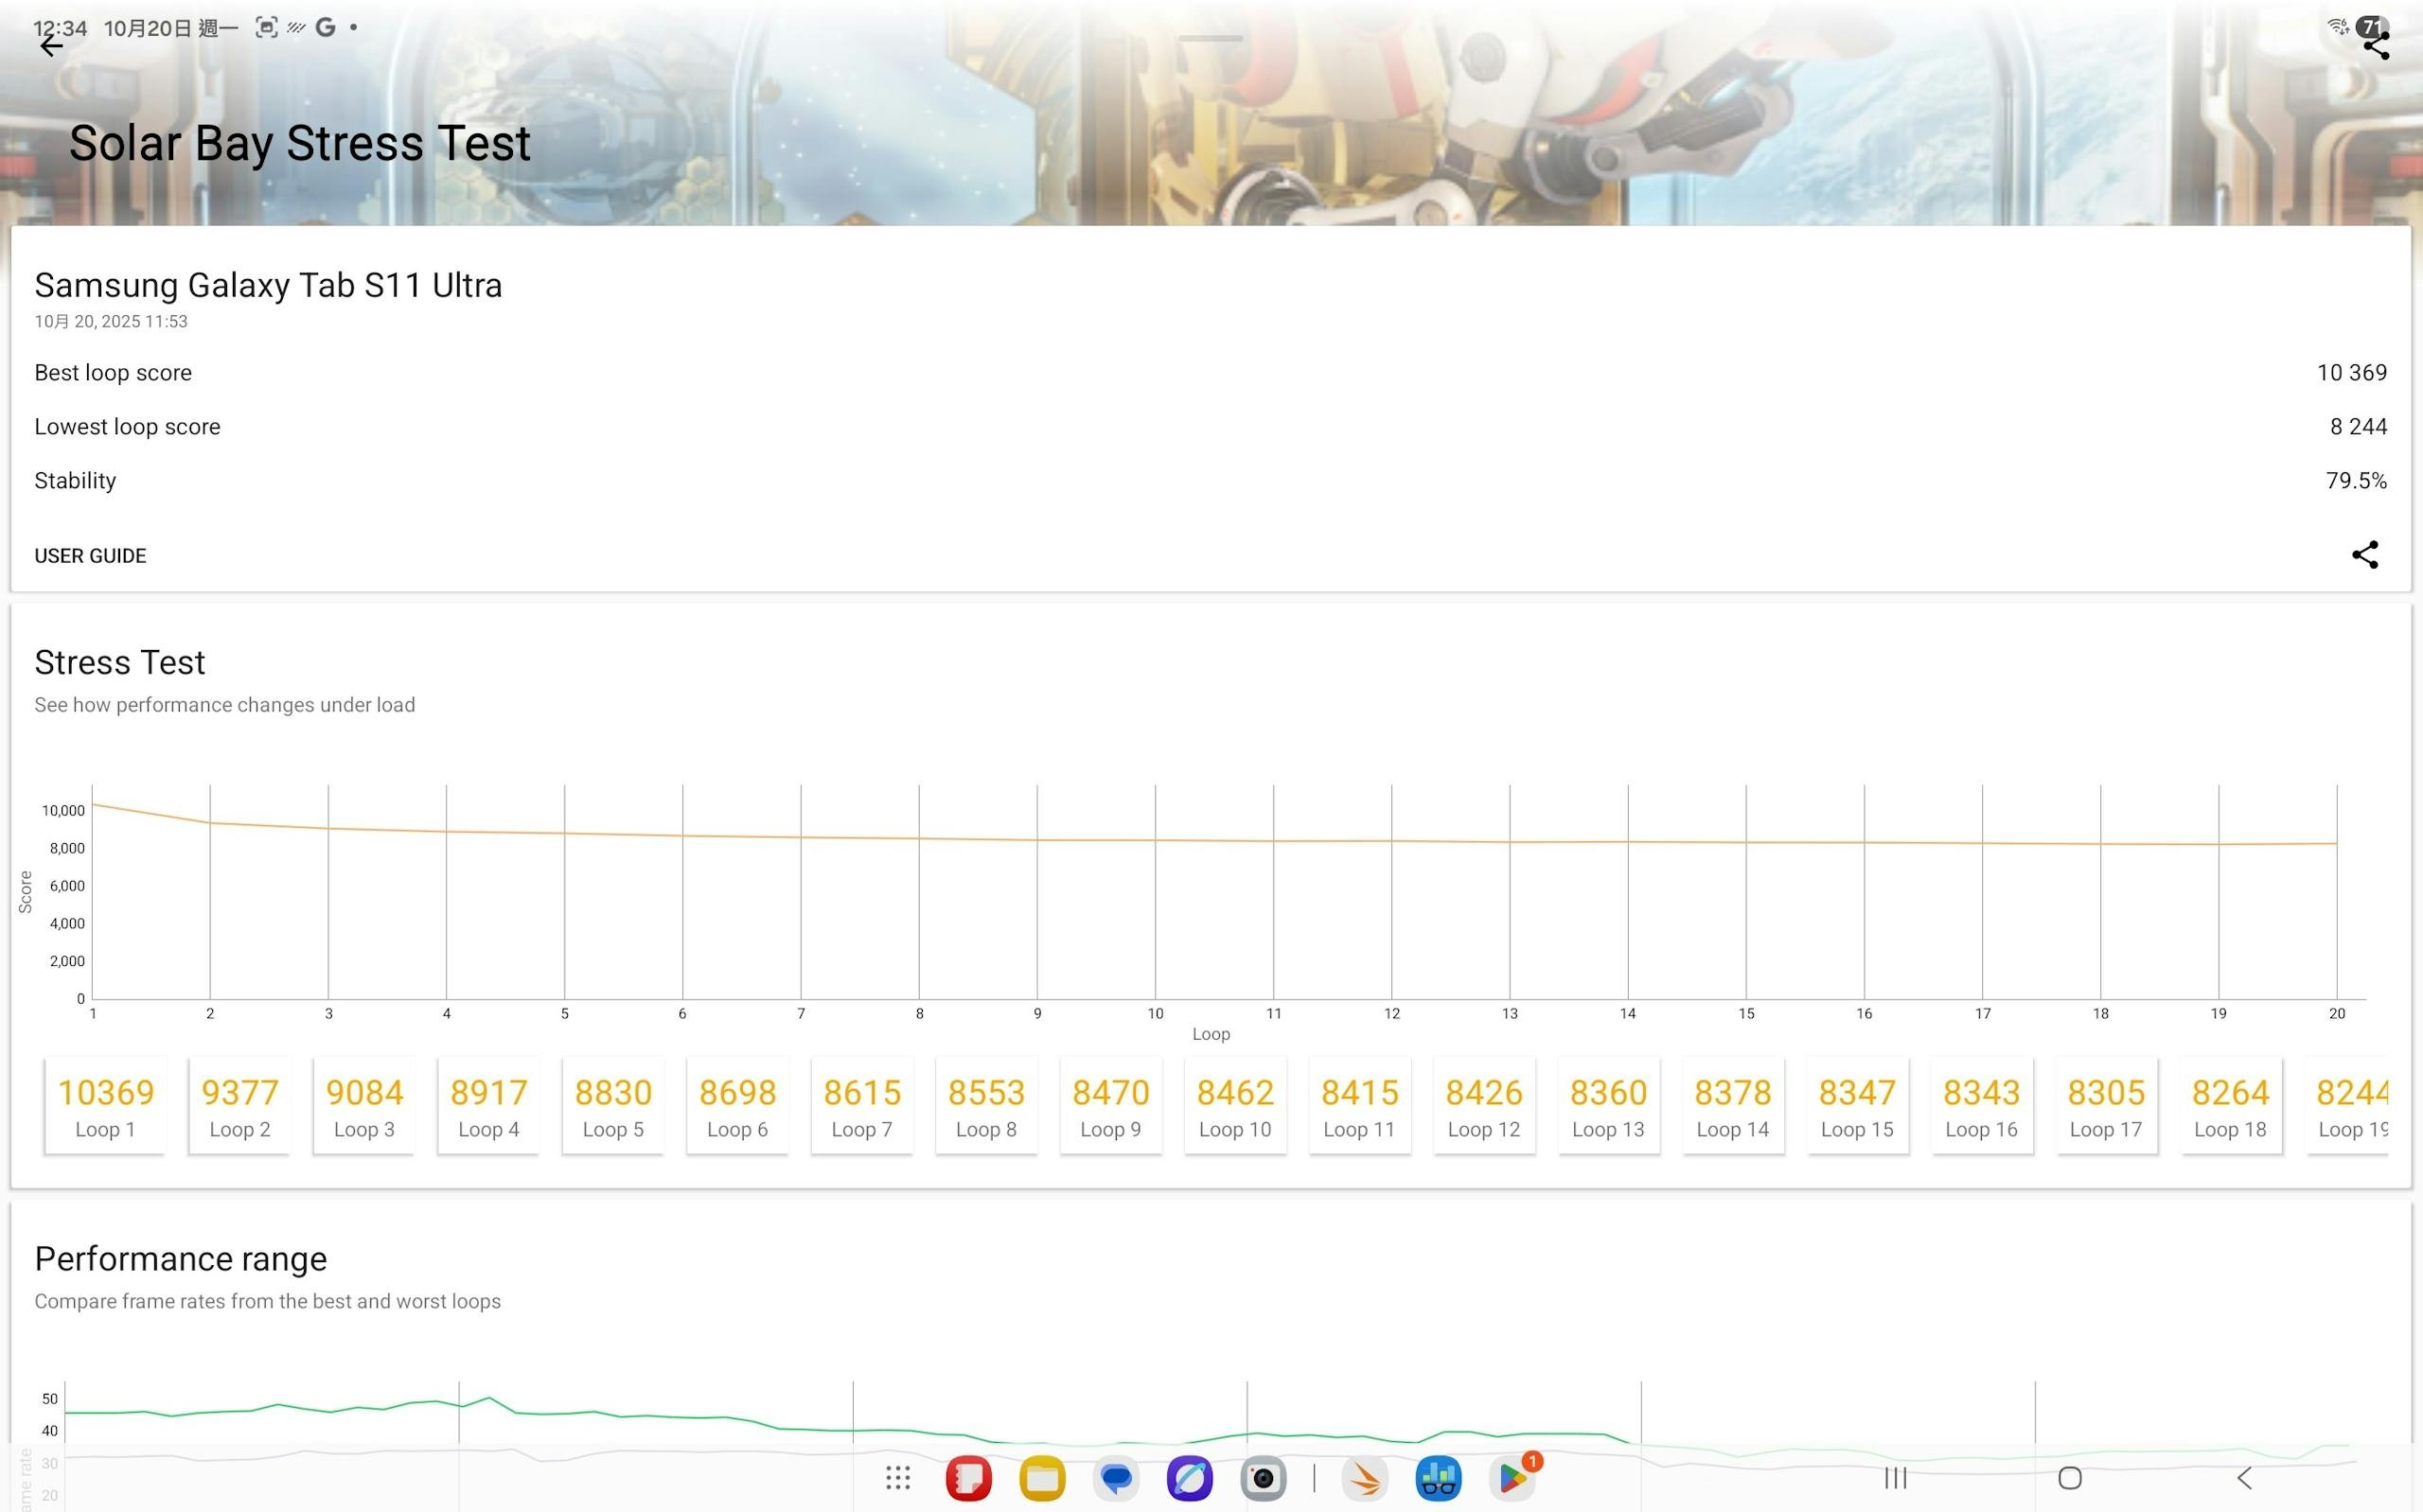This screenshot has height=1512, width=2423.
Task: Tap the back arrow at top left
Action: 51,45
